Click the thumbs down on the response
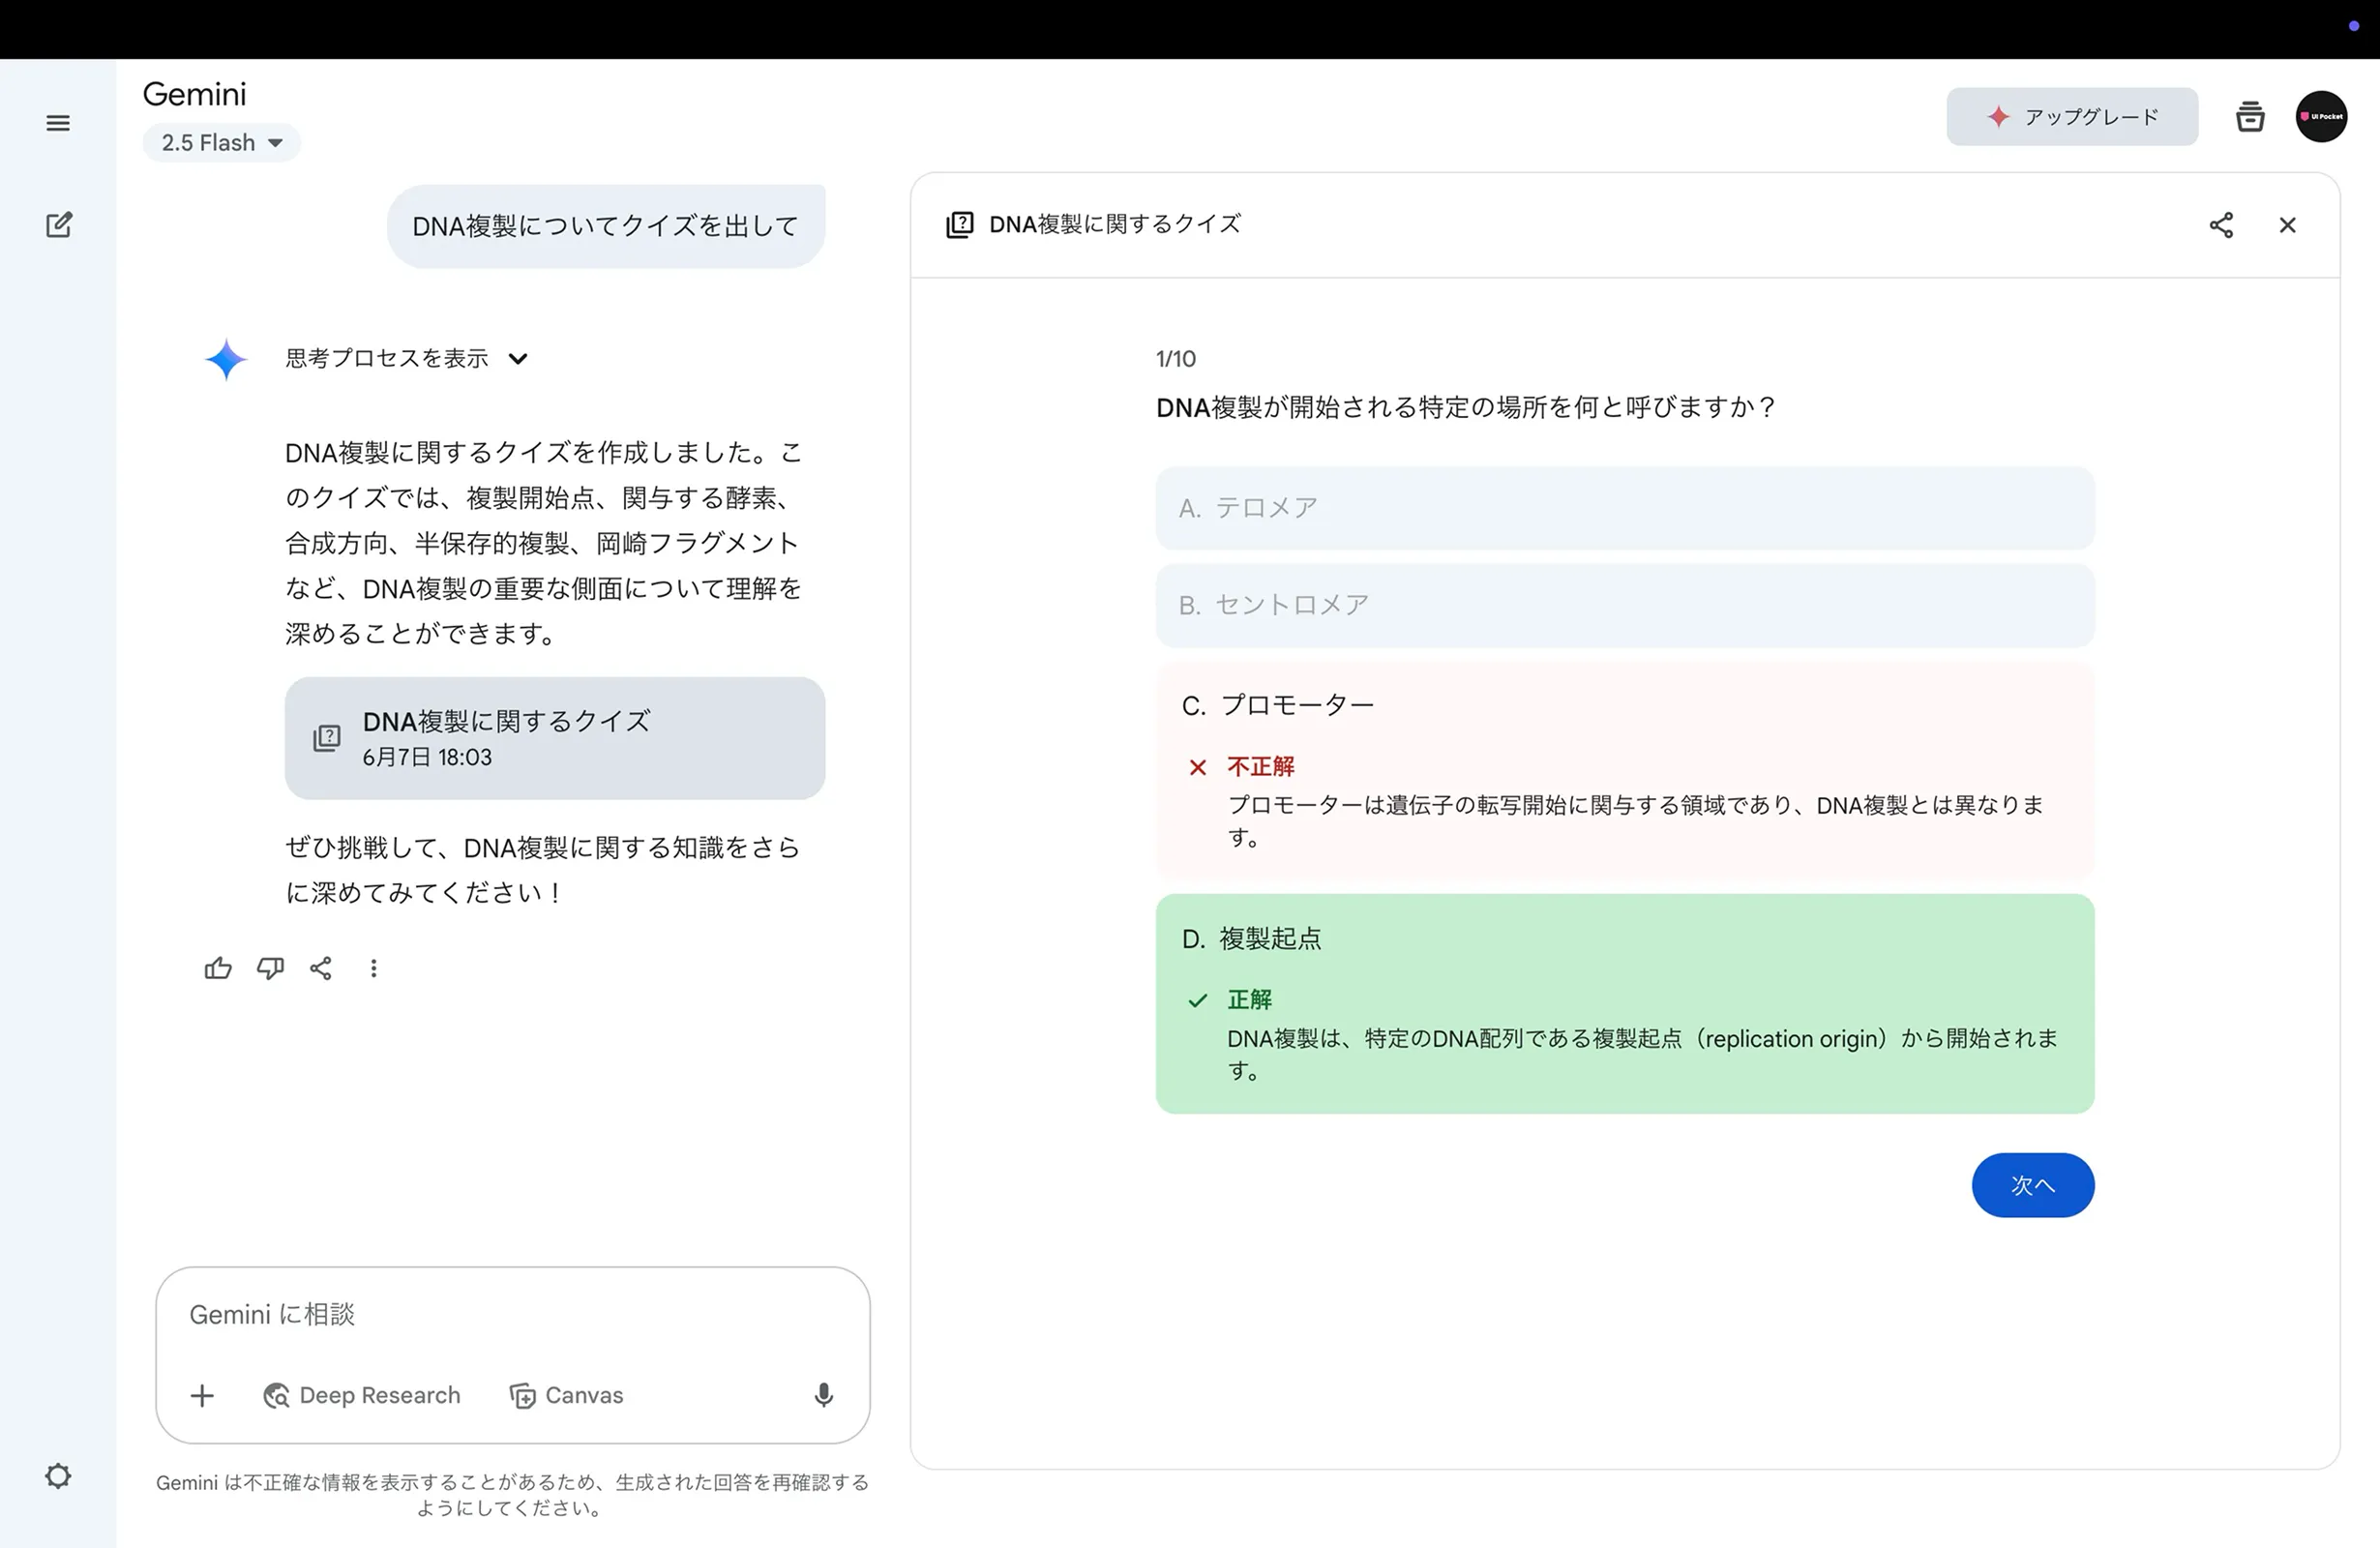Viewport: 2380px width, 1548px height. point(270,968)
